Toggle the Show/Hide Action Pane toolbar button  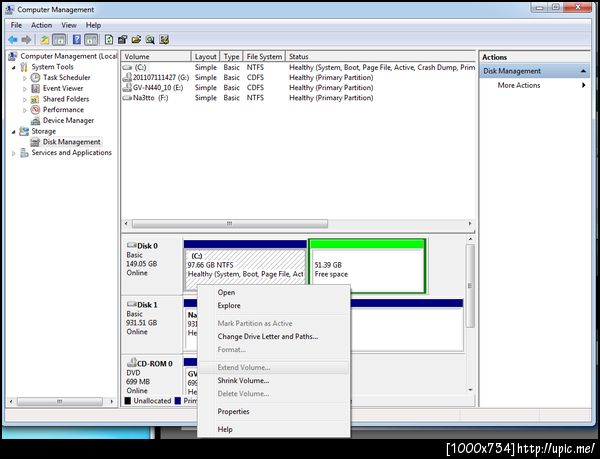pos(91,39)
